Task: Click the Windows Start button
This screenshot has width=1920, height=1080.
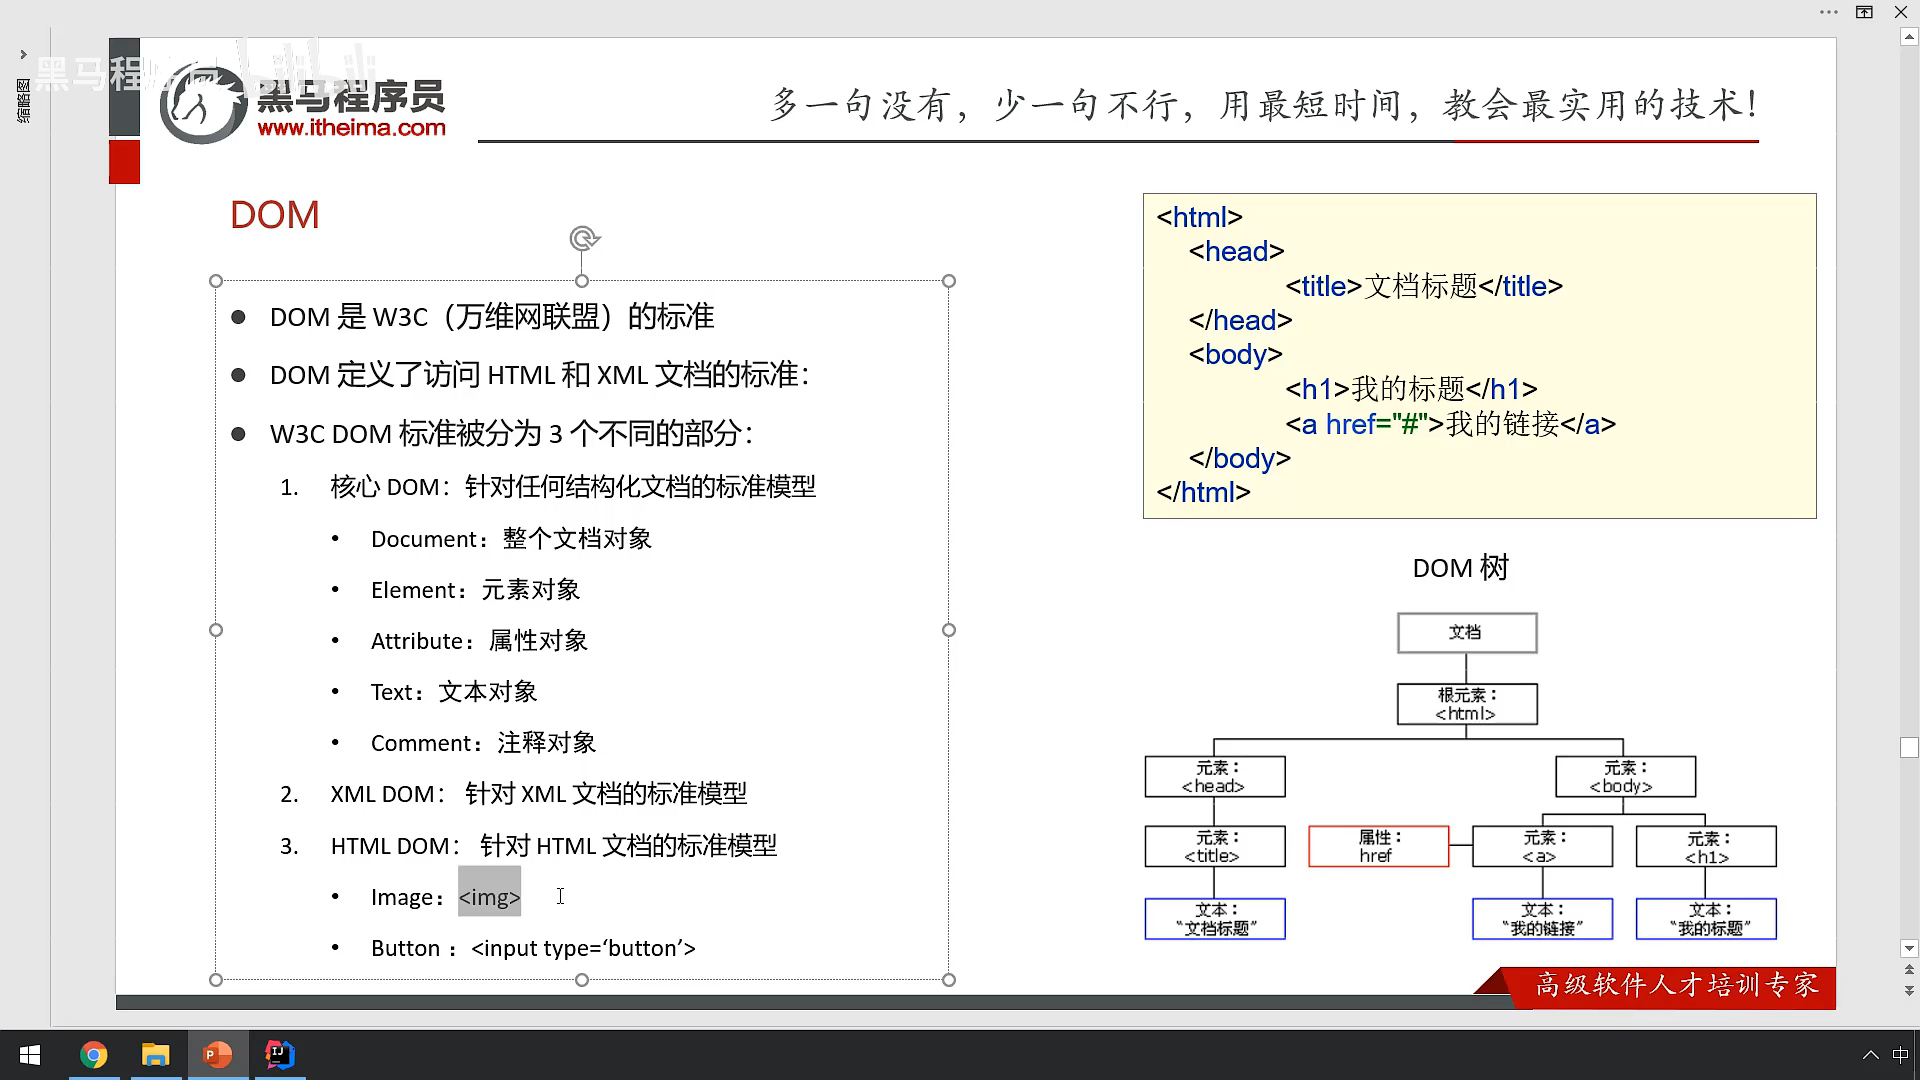Action: coord(30,1055)
